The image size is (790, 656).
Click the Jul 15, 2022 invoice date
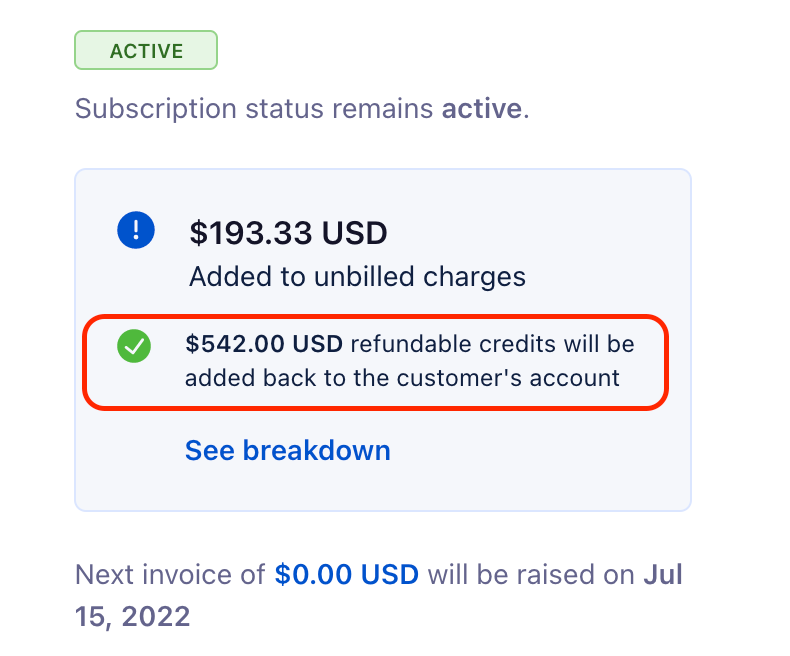click(379, 595)
